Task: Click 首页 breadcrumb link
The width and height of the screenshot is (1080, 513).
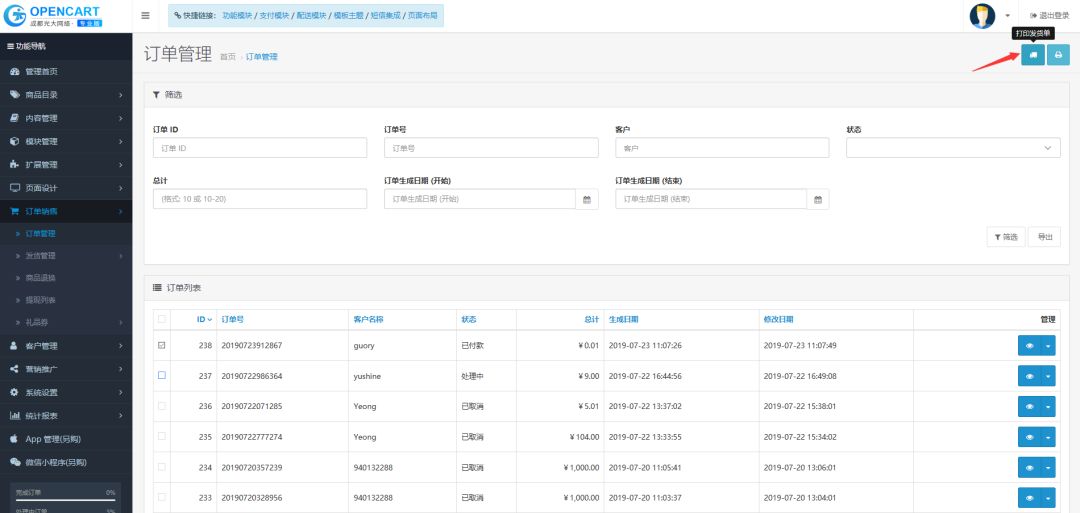Action: tap(227, 57)
